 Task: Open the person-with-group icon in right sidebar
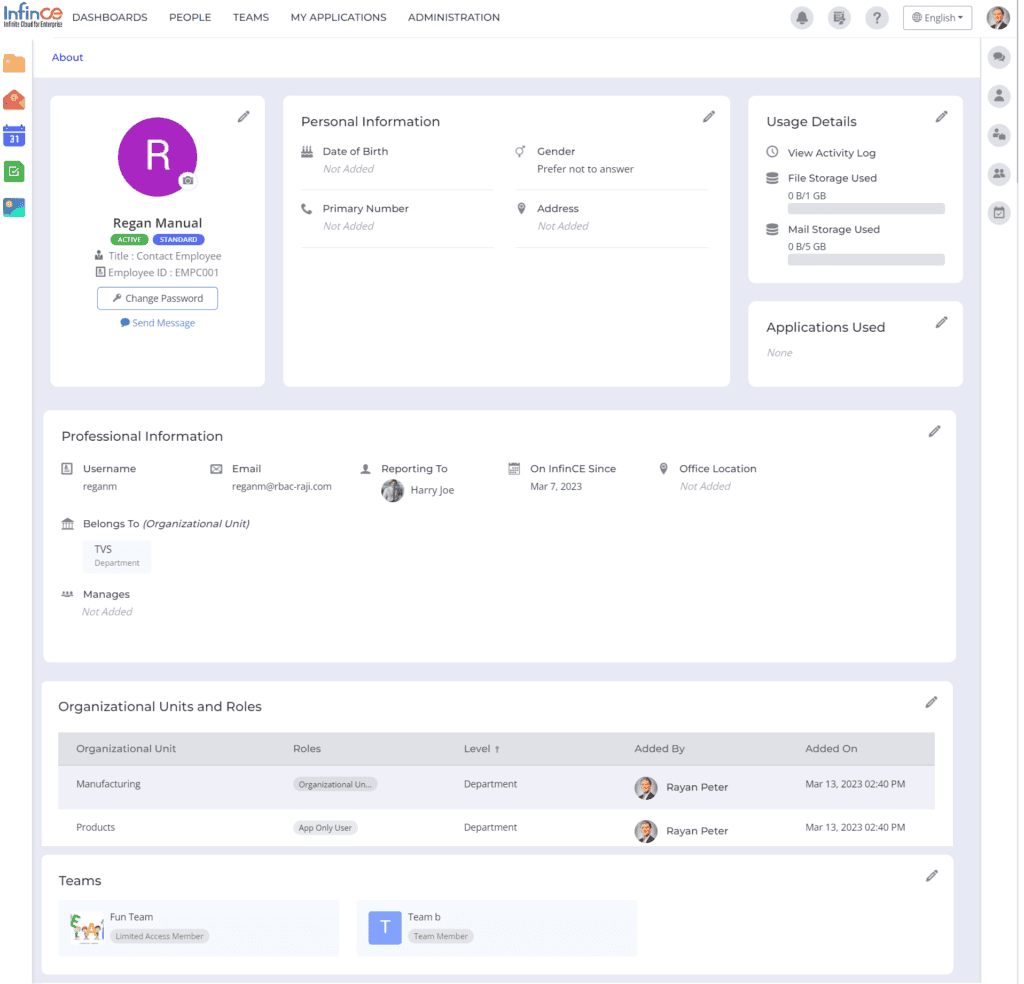(x=999, y=135)
